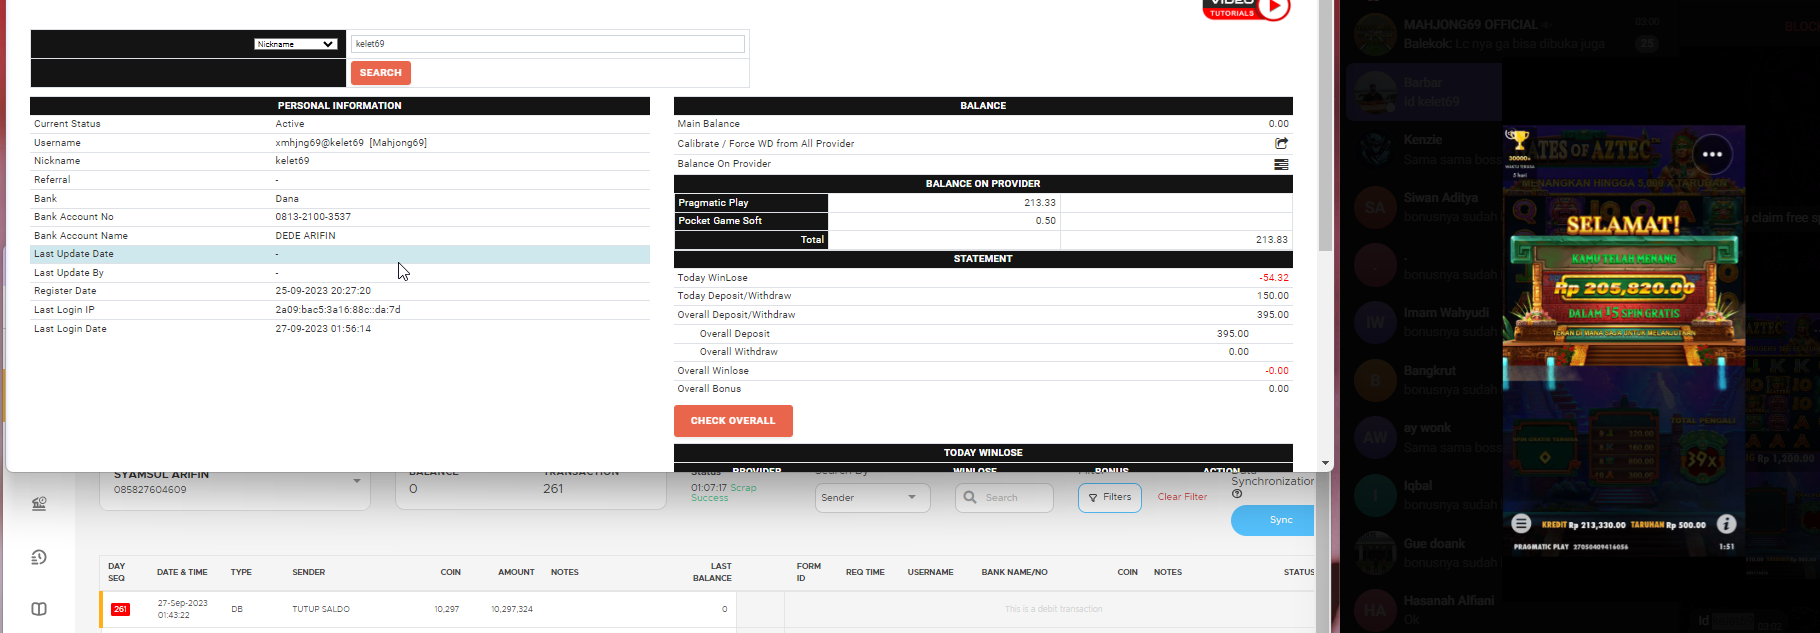Click the three-dots menu on game image

point(1712,154)
